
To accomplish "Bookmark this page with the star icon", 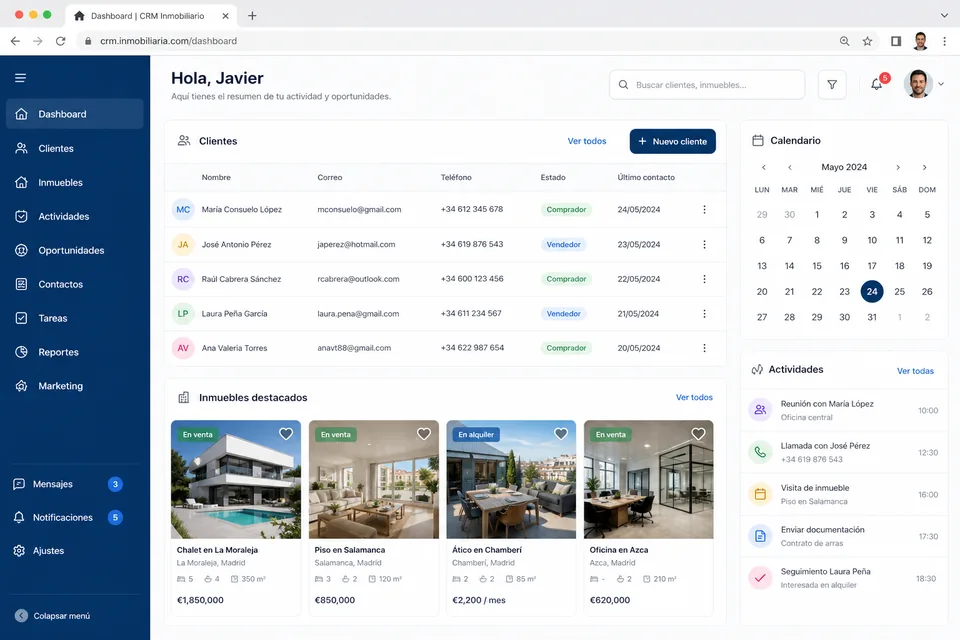I will pyautogui.click(x=868, y=41).
